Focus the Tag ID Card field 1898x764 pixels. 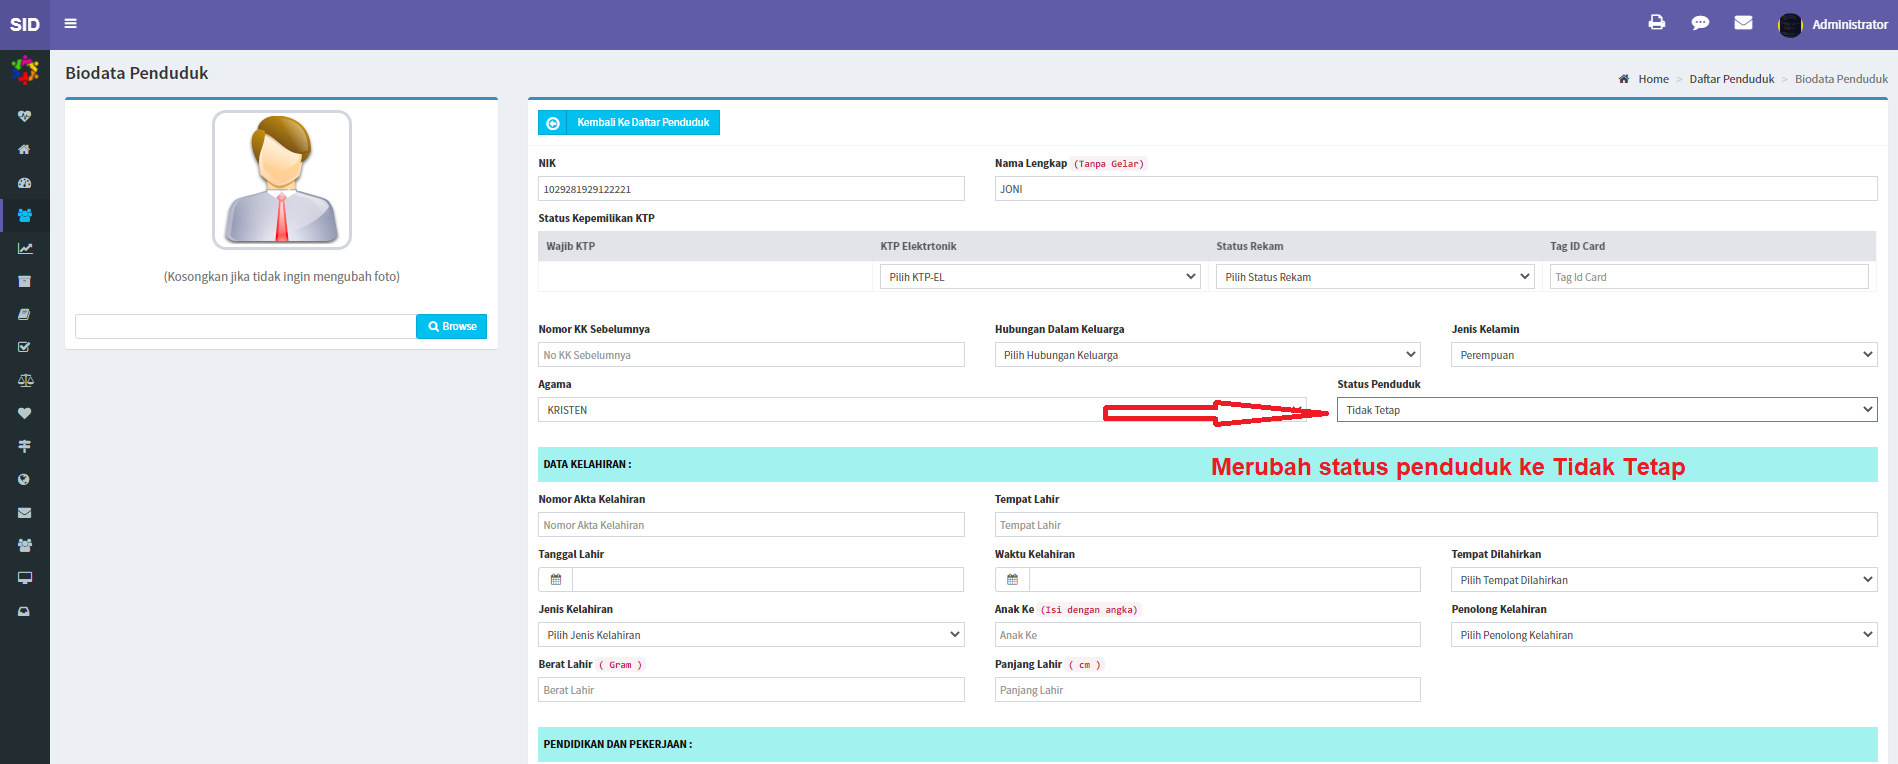(1709, 277)
